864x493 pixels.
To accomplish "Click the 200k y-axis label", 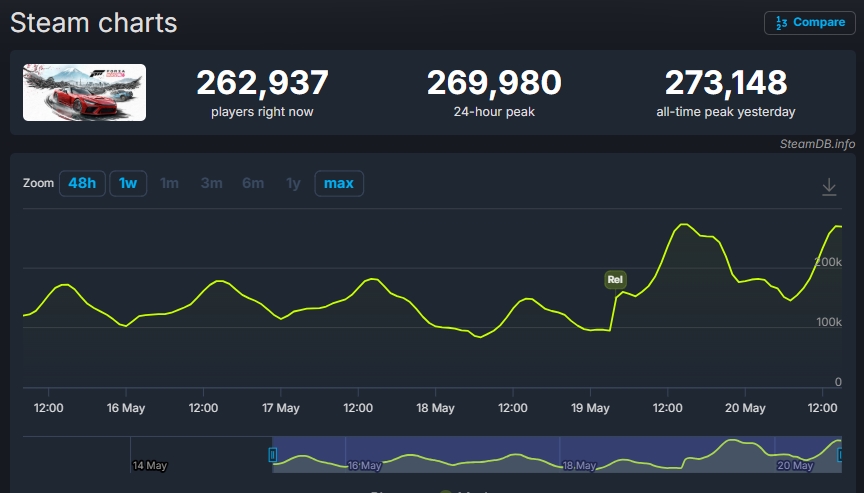I will (x=828, y=262).
